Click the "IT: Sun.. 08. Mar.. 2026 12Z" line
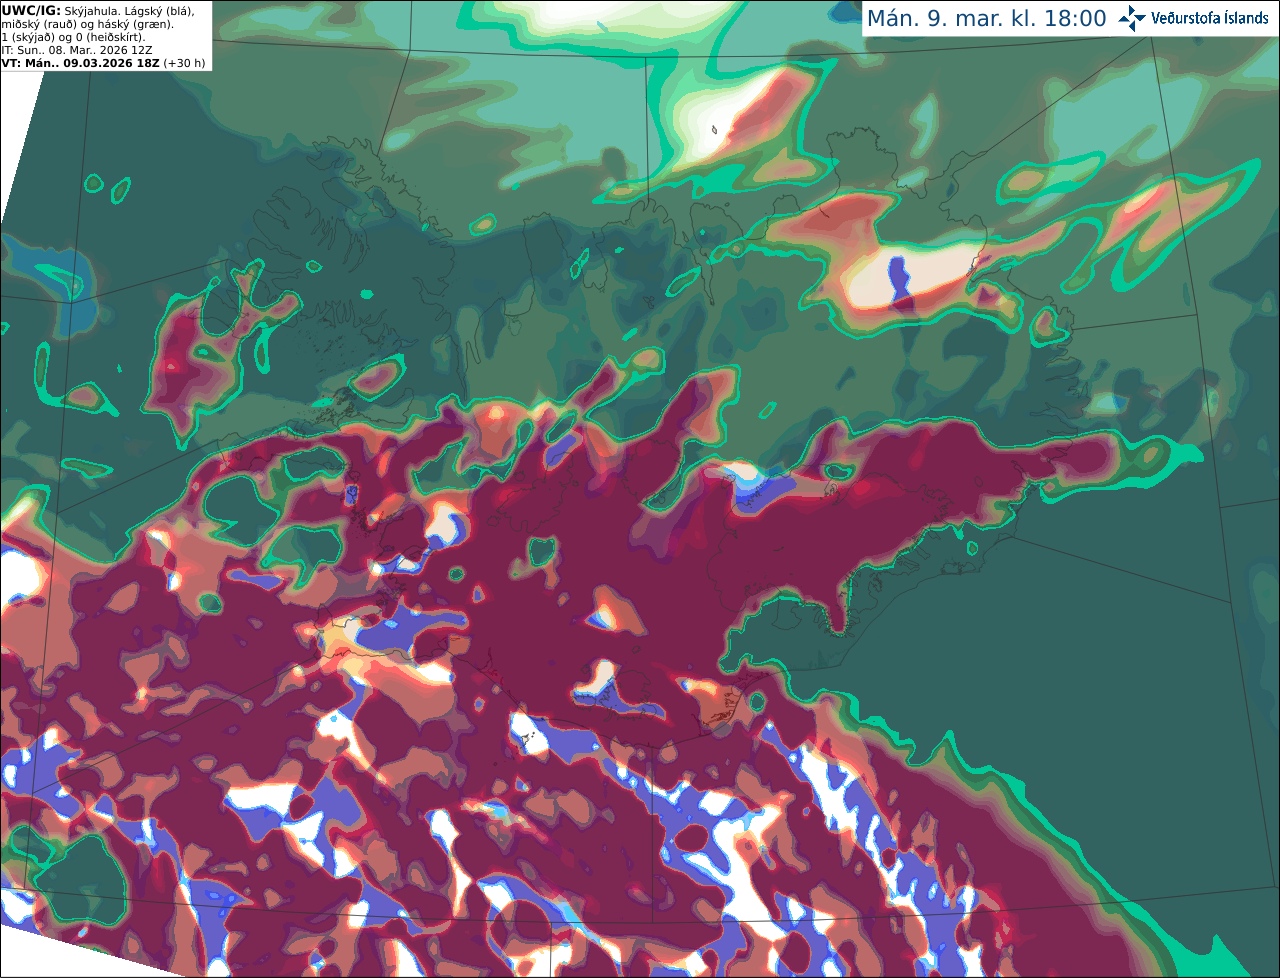The height and width of the screenshot is (978, 1280). tap(77, 50)
